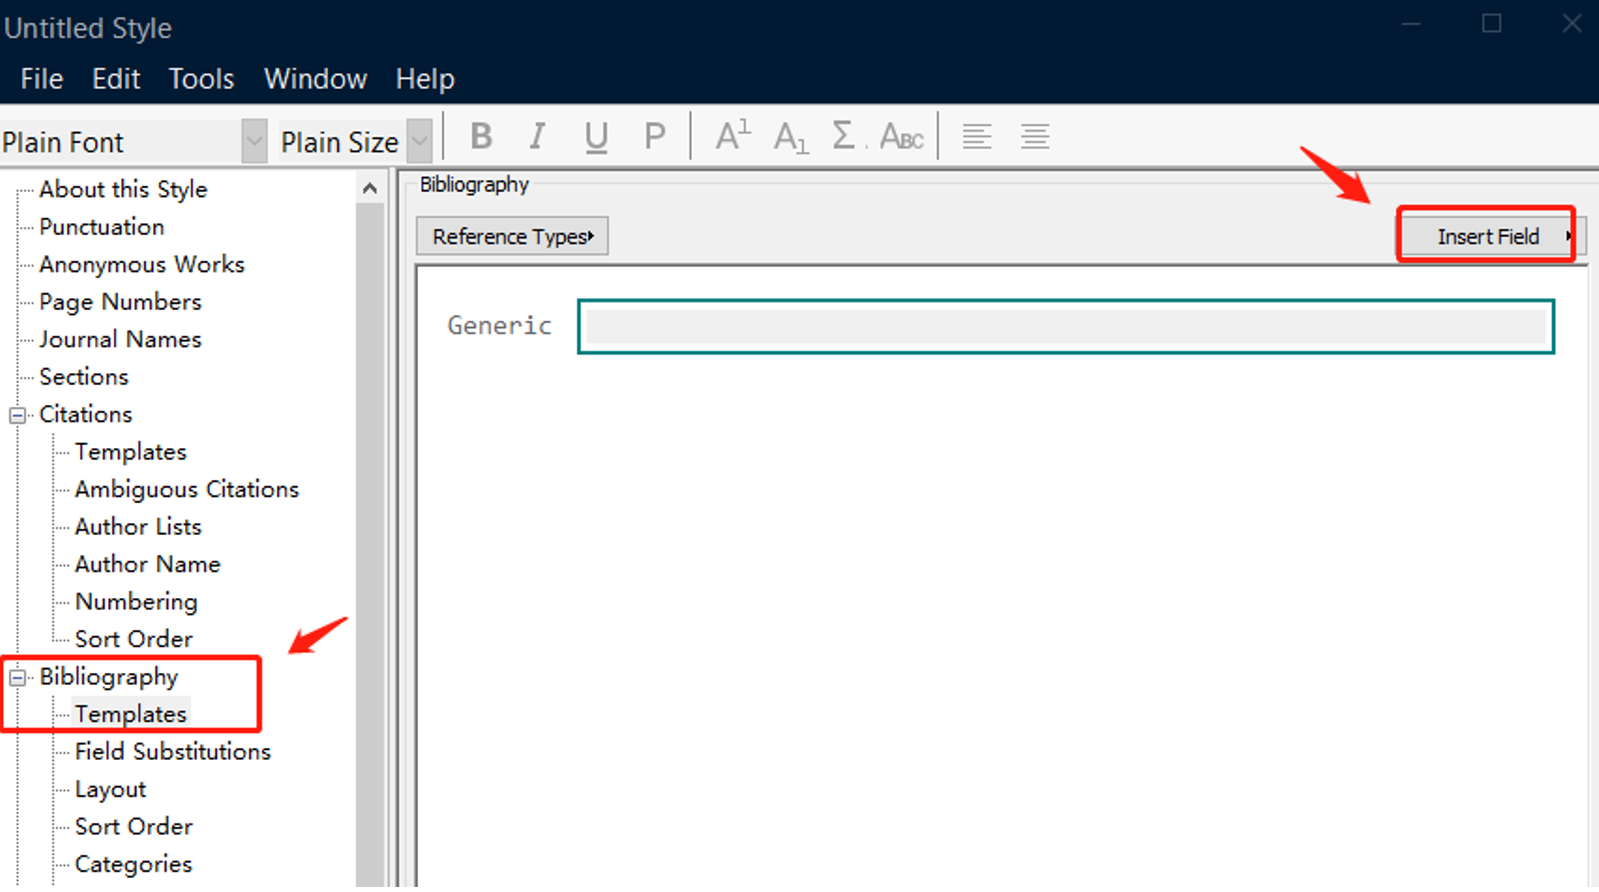Click inside the Generic template field
The width and height of the screenshot is (1599, 892).
tap(1065, 327)
